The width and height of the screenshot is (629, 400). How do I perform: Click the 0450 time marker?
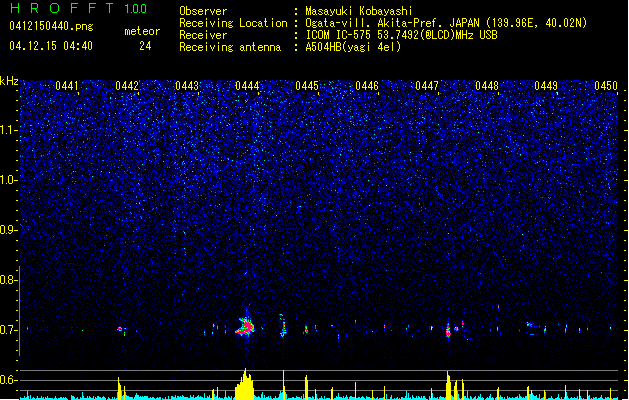(x=606, y=86)
